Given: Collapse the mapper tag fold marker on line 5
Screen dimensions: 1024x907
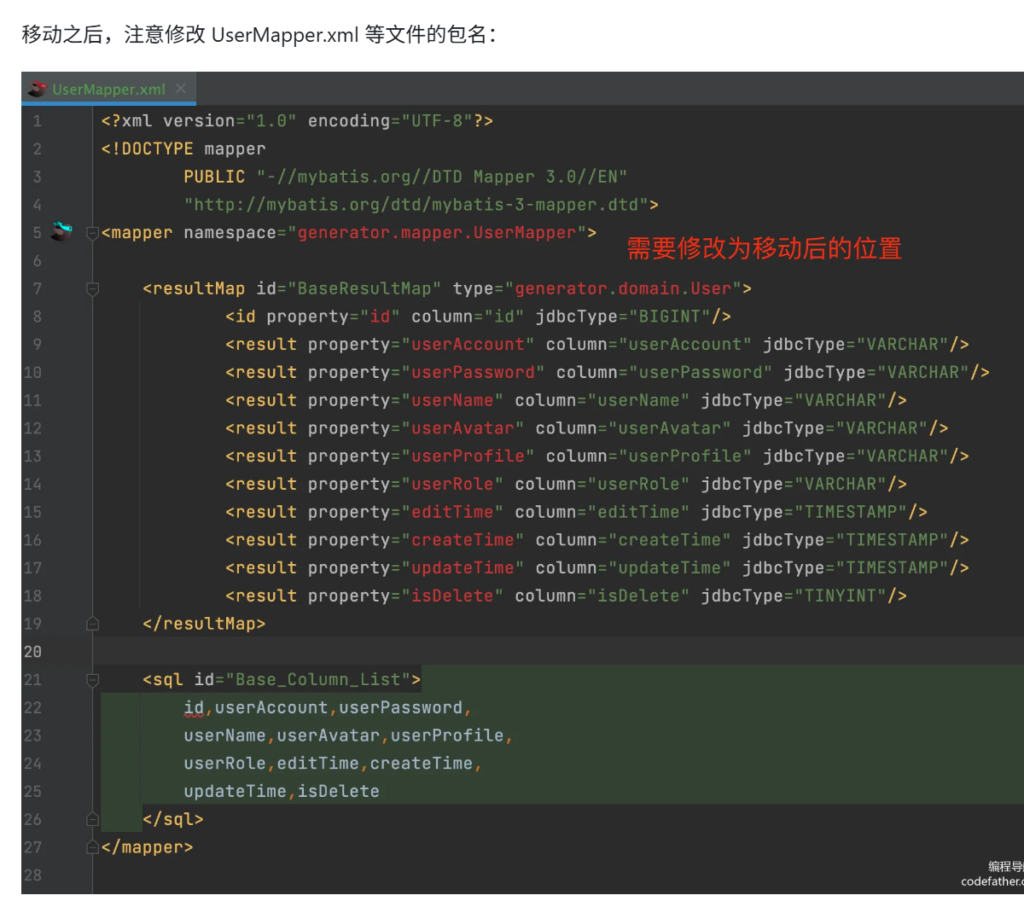Looking at the screenshot, I should pos(93,233).
